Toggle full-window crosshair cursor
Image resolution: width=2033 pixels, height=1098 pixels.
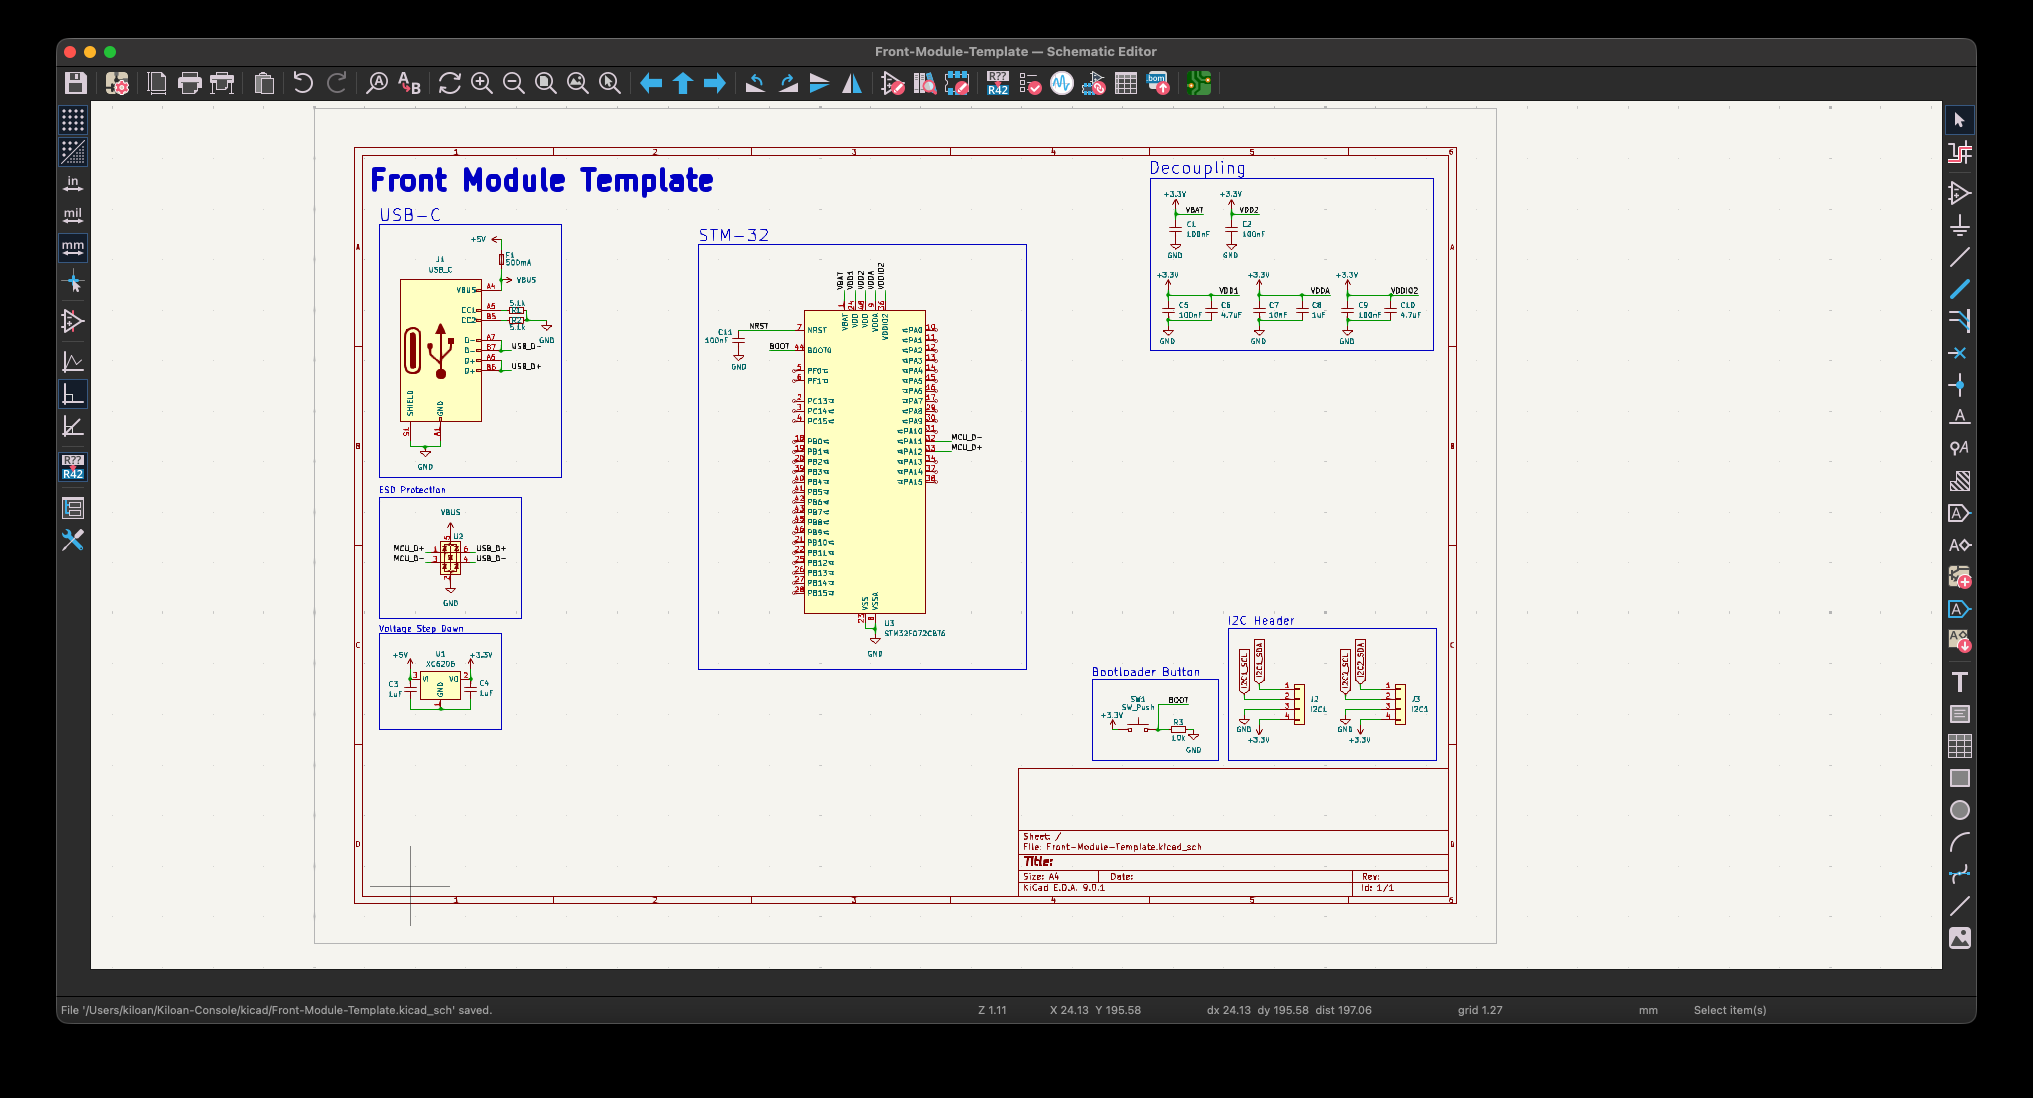tap(73, 283)
